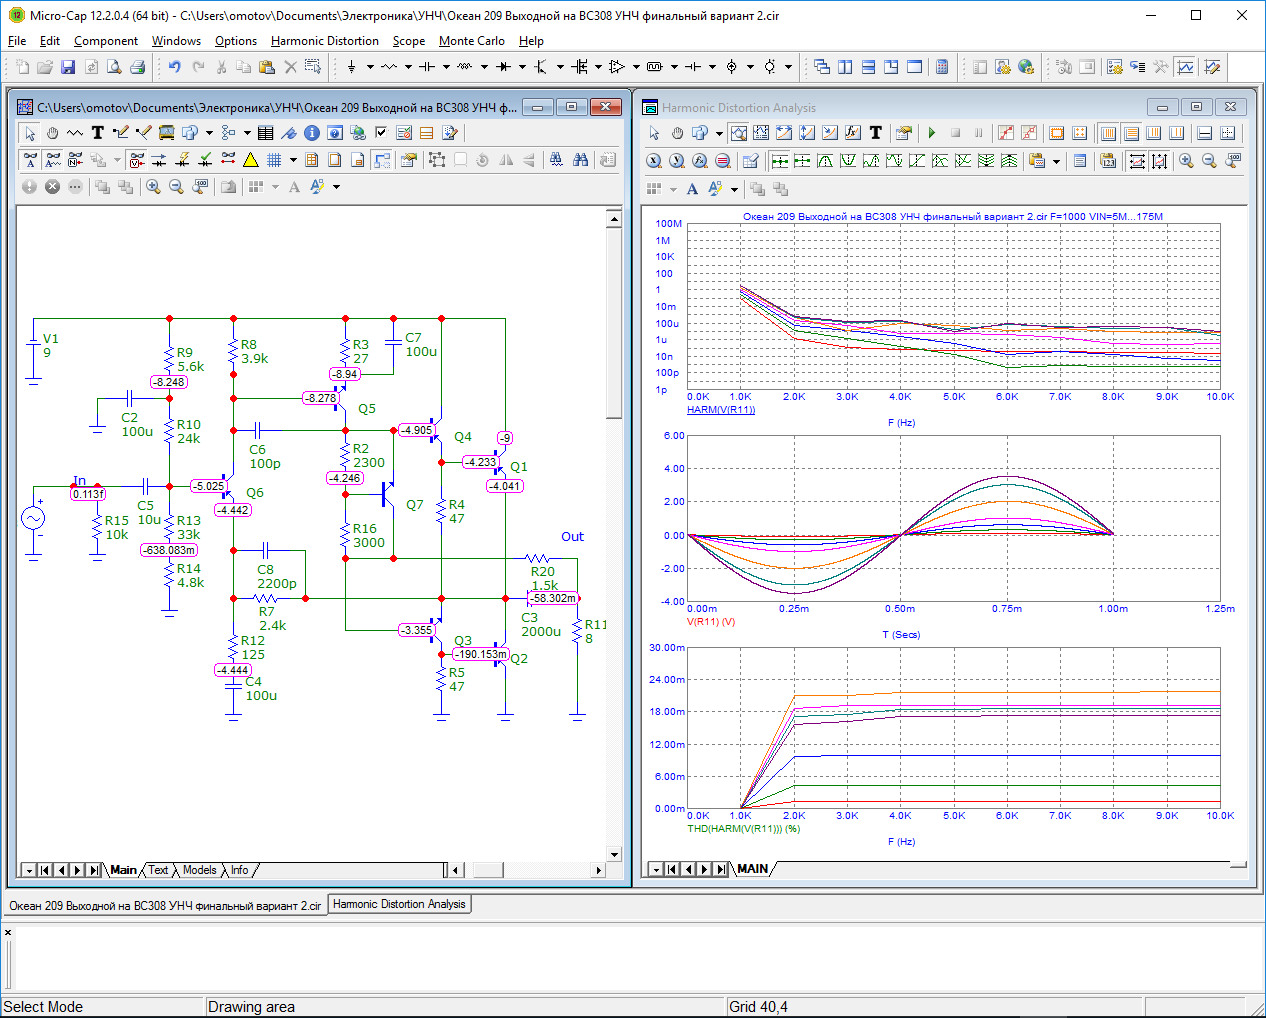
Task: Open dropdown arrow beside ground component icon
Action: [370, 67]
